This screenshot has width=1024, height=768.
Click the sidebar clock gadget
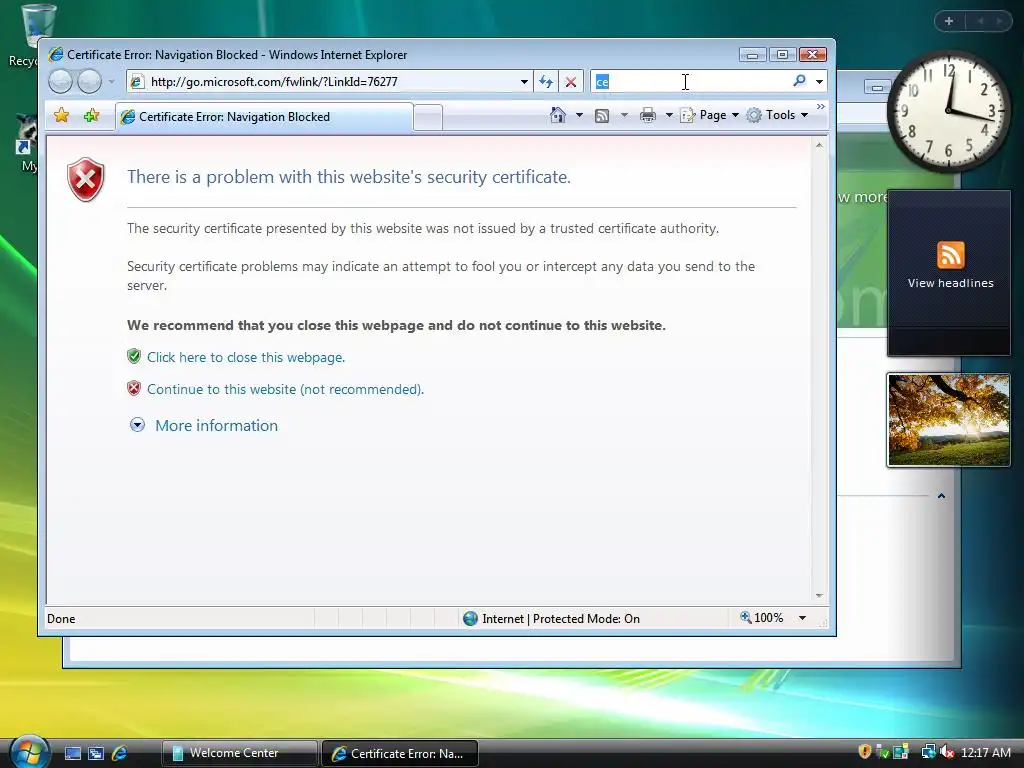pos(949,111)
